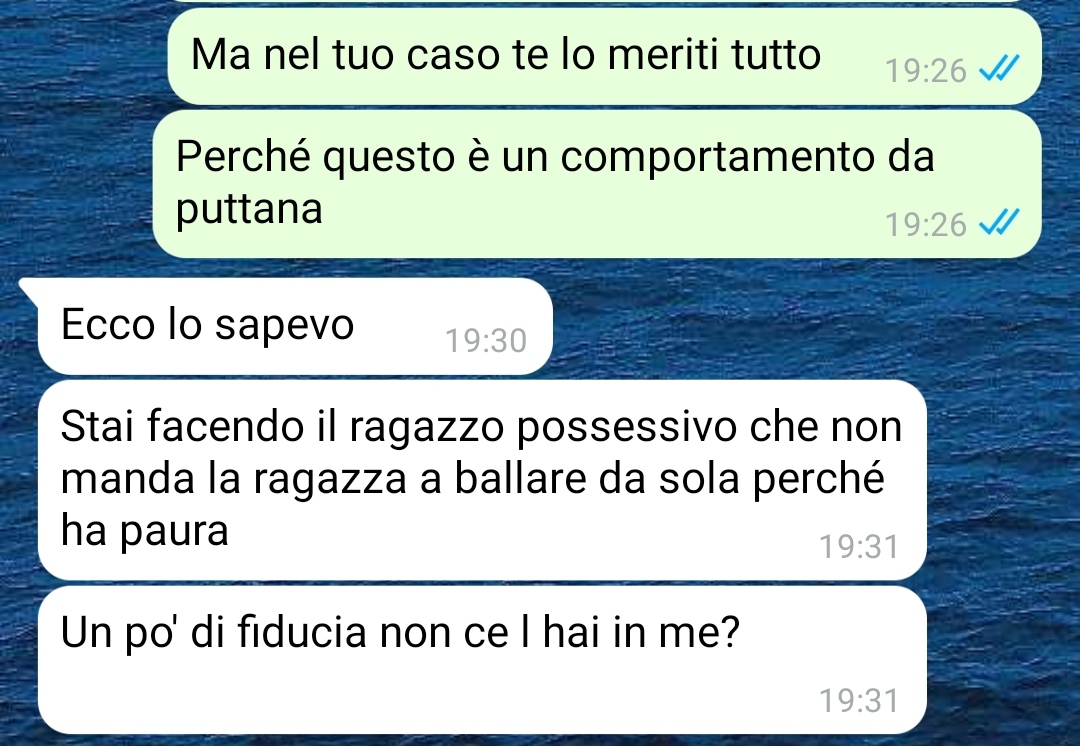Select the message 'Ma nel tuo caso te lo meriti tutto'
1080x746 pixels.
pyautogui.click(x=604, y=56)
